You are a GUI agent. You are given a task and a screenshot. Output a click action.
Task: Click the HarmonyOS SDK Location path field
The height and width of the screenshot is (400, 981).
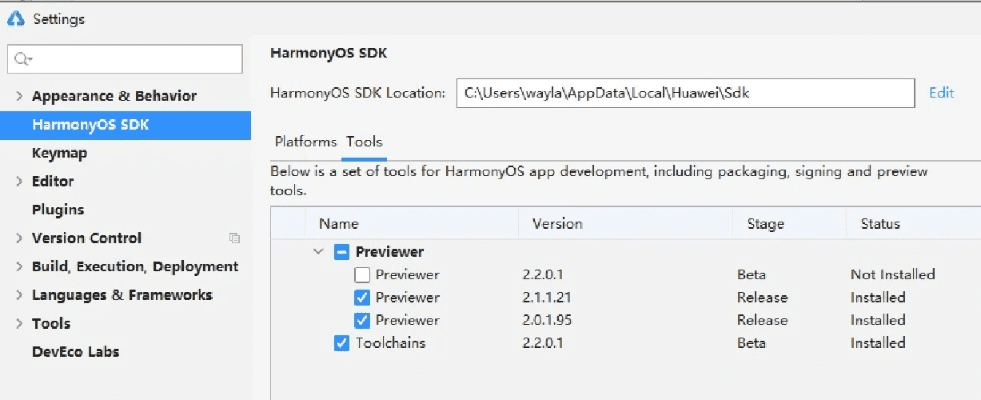point(685,93)
